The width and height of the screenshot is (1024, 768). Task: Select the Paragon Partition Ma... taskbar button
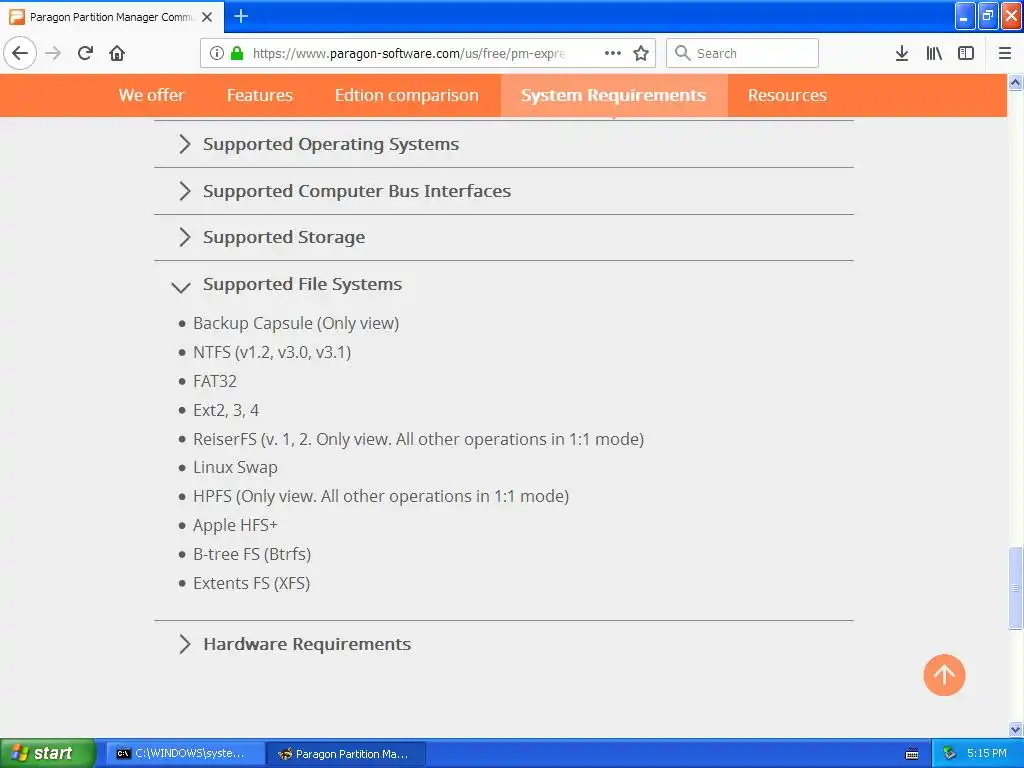coord(347,754)
